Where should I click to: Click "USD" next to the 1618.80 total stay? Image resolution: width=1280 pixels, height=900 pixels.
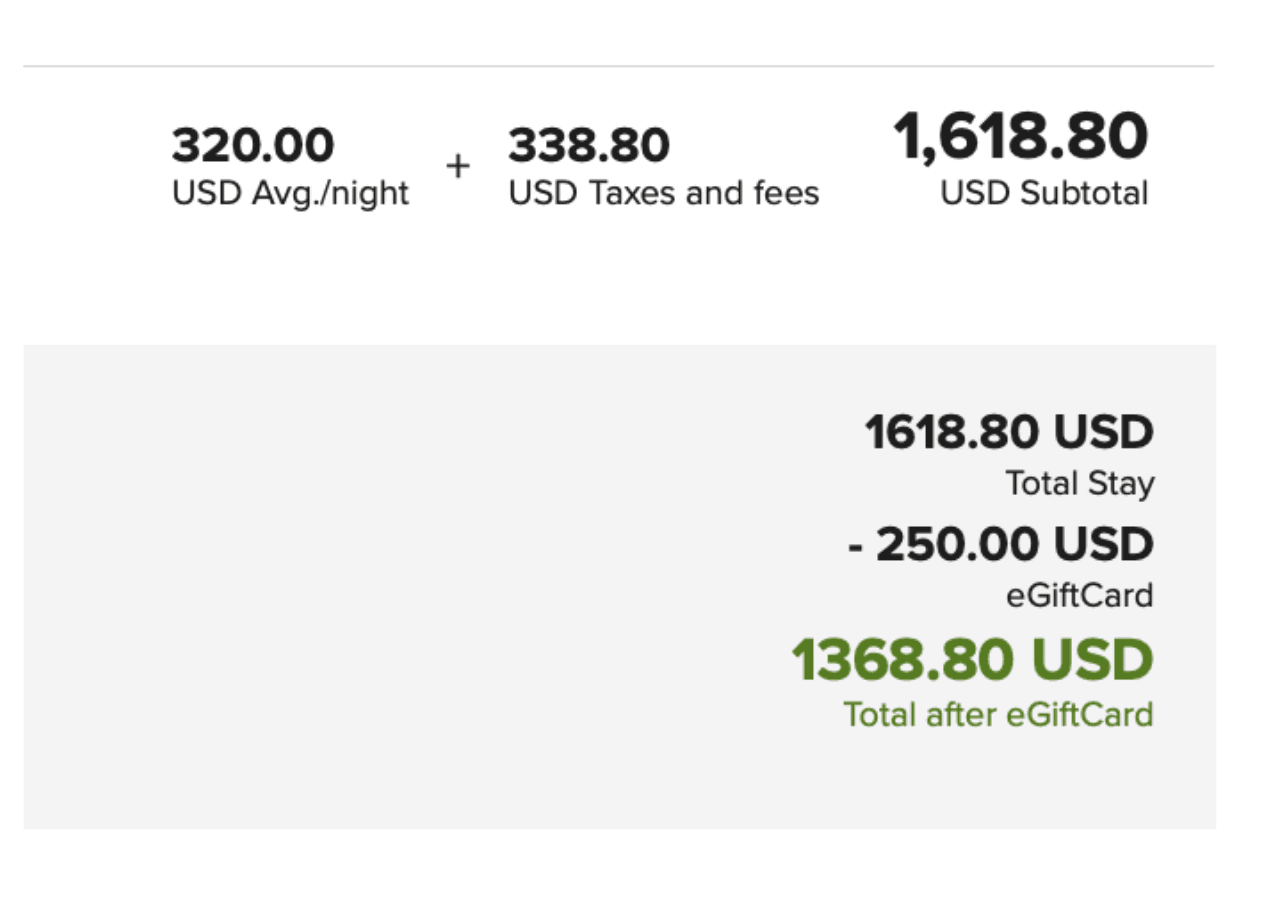[1104, 433]
